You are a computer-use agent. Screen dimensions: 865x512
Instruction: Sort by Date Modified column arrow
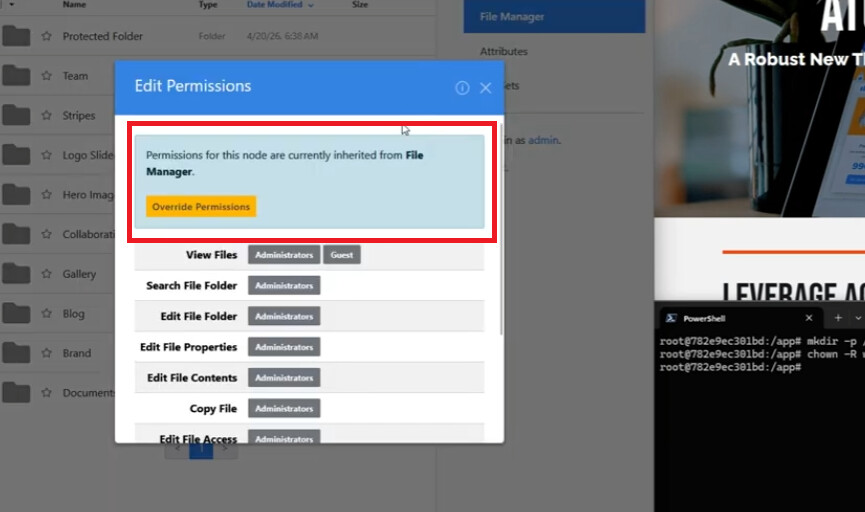pyautogui.click(x=311, y=5)
